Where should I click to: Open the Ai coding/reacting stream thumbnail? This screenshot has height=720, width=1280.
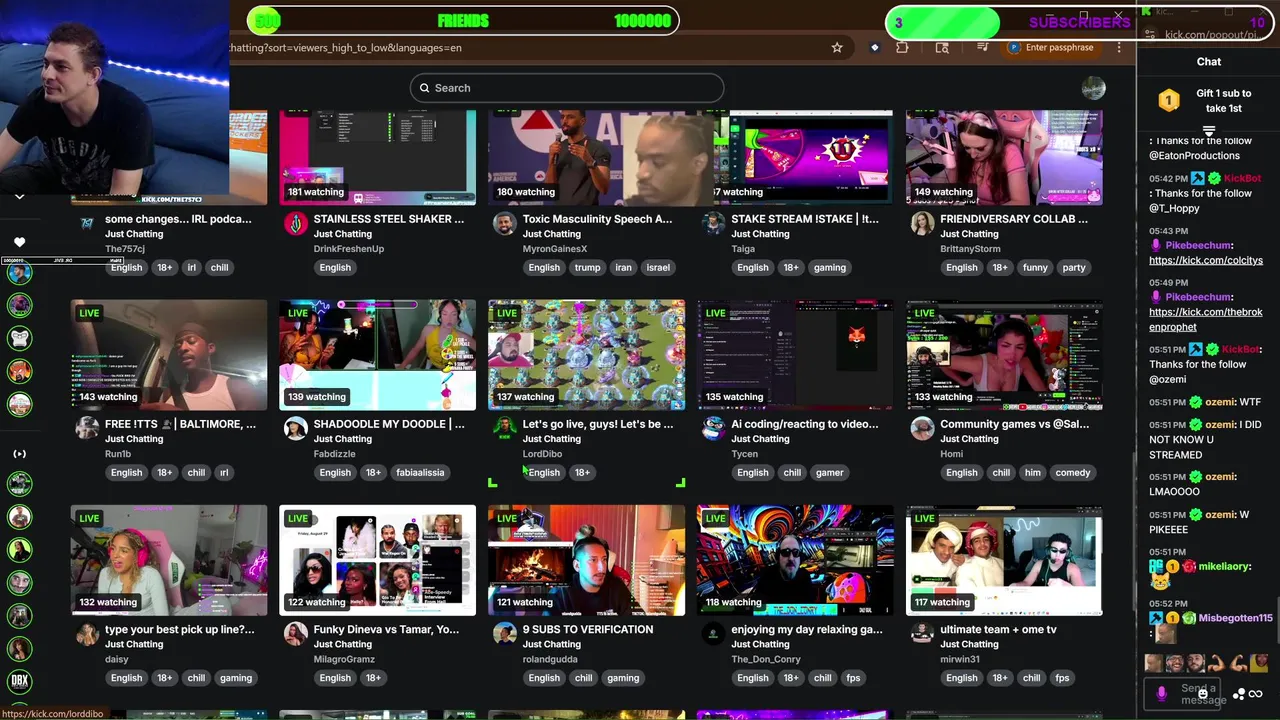click(x=796, y=355)
